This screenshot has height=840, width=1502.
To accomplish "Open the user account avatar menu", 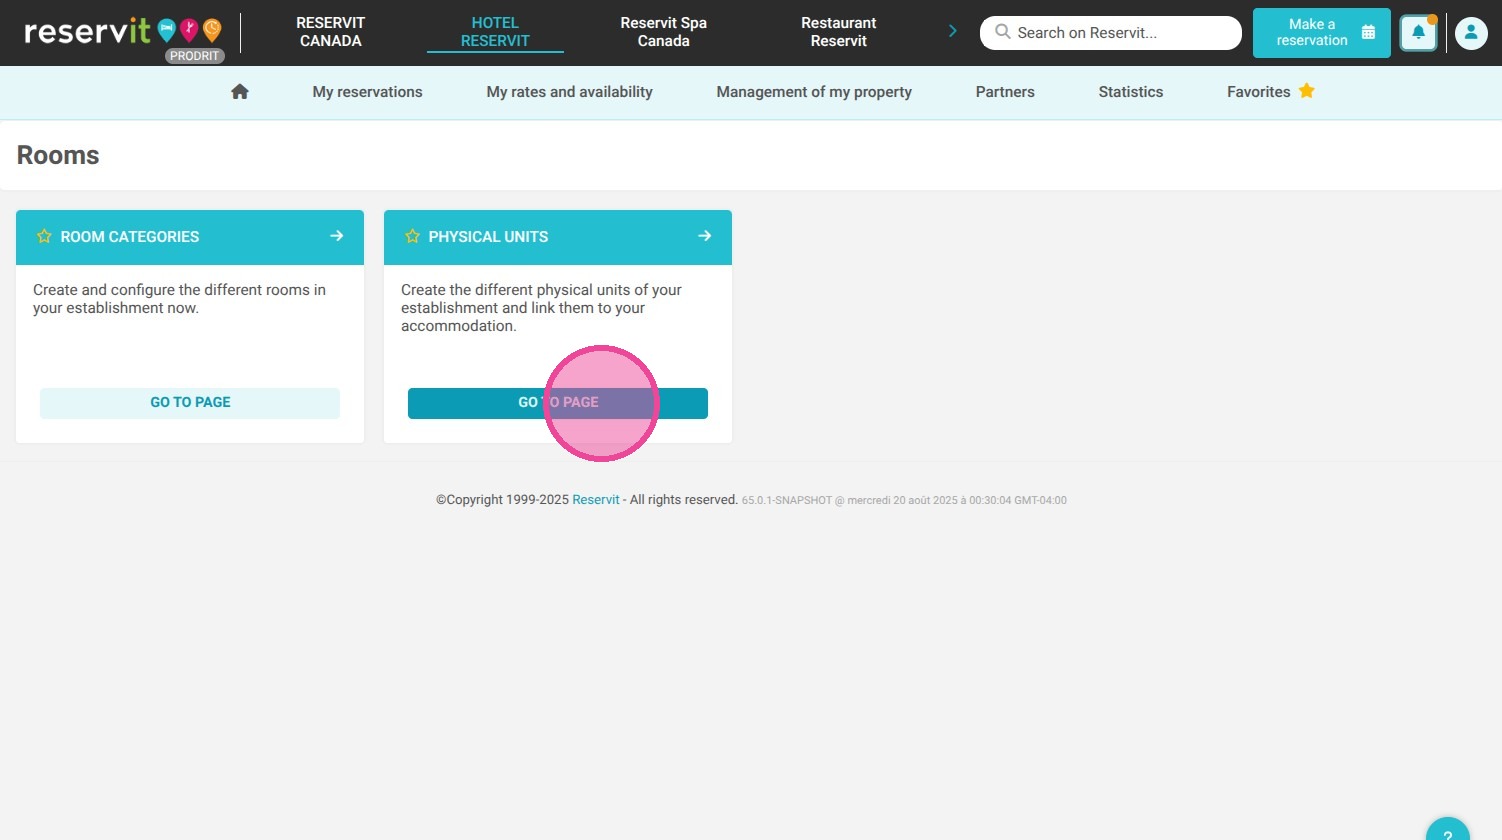I will (1471, 33).
